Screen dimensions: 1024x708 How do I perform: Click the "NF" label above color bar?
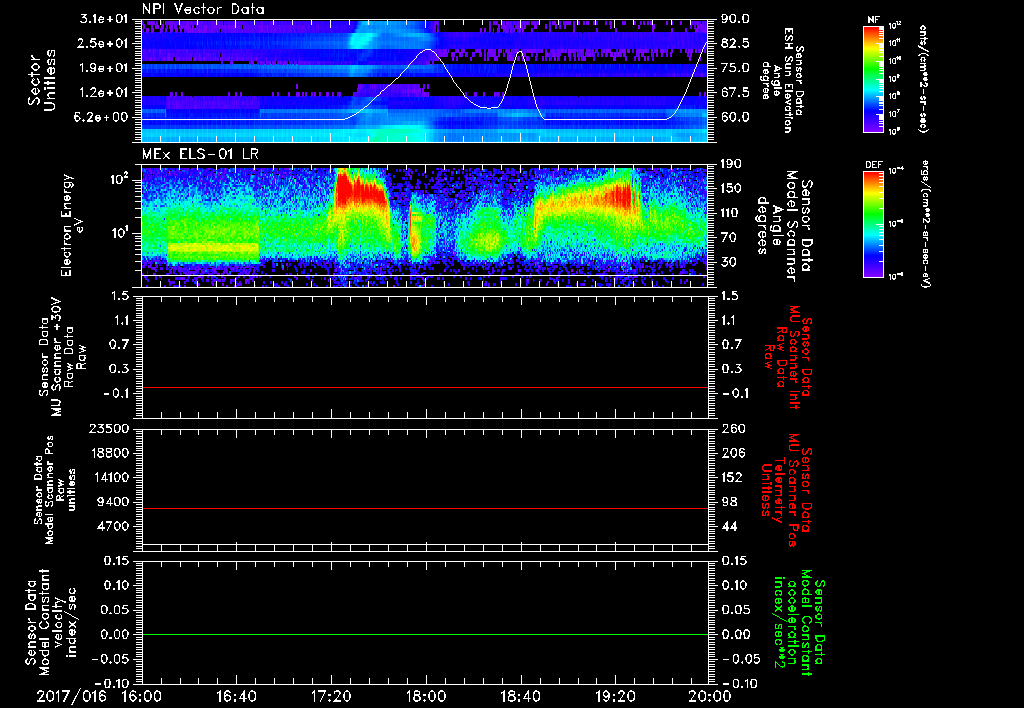[x=873, y=20]
